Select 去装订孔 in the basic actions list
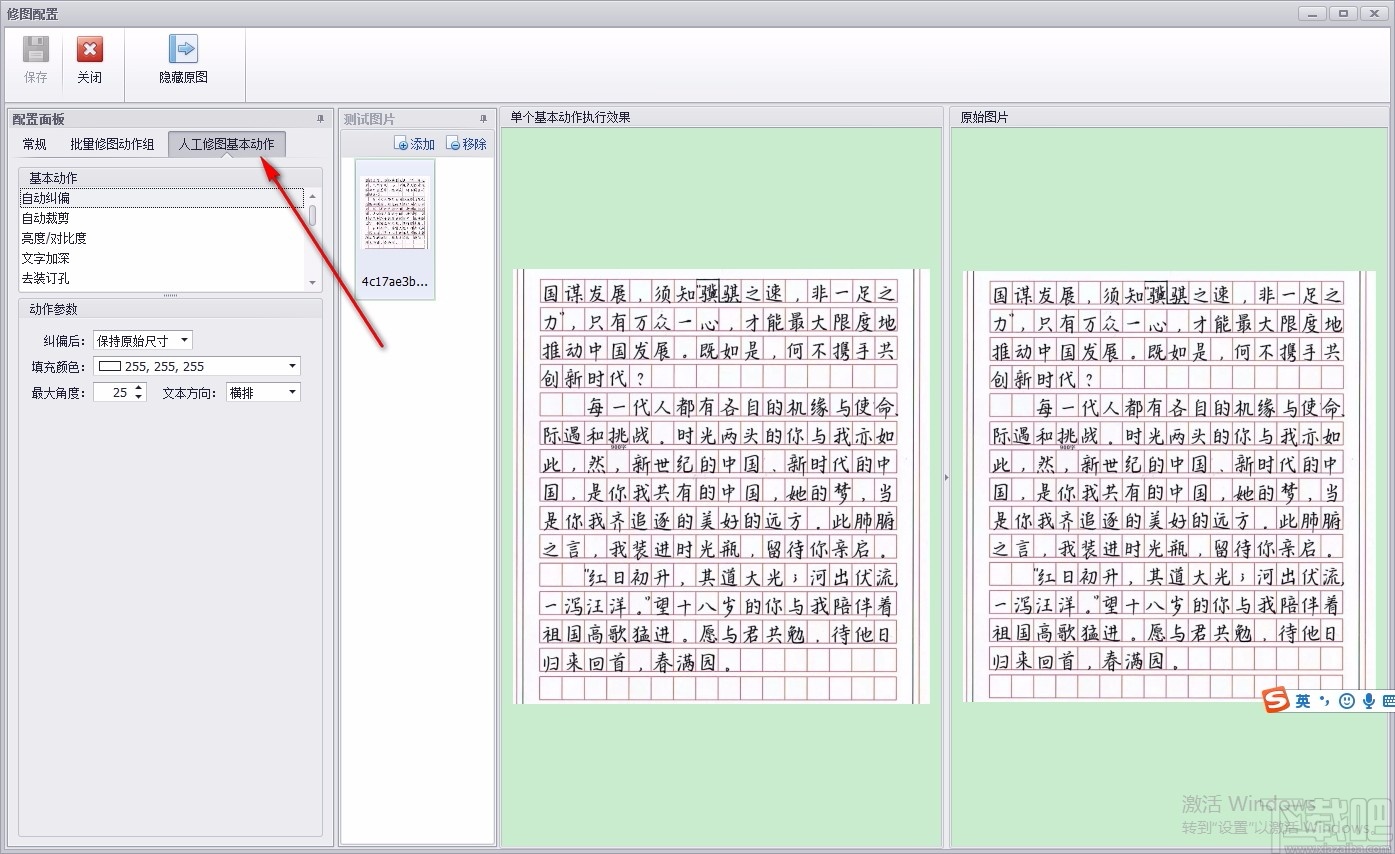 pyautogui.click(x=161, y=278)
